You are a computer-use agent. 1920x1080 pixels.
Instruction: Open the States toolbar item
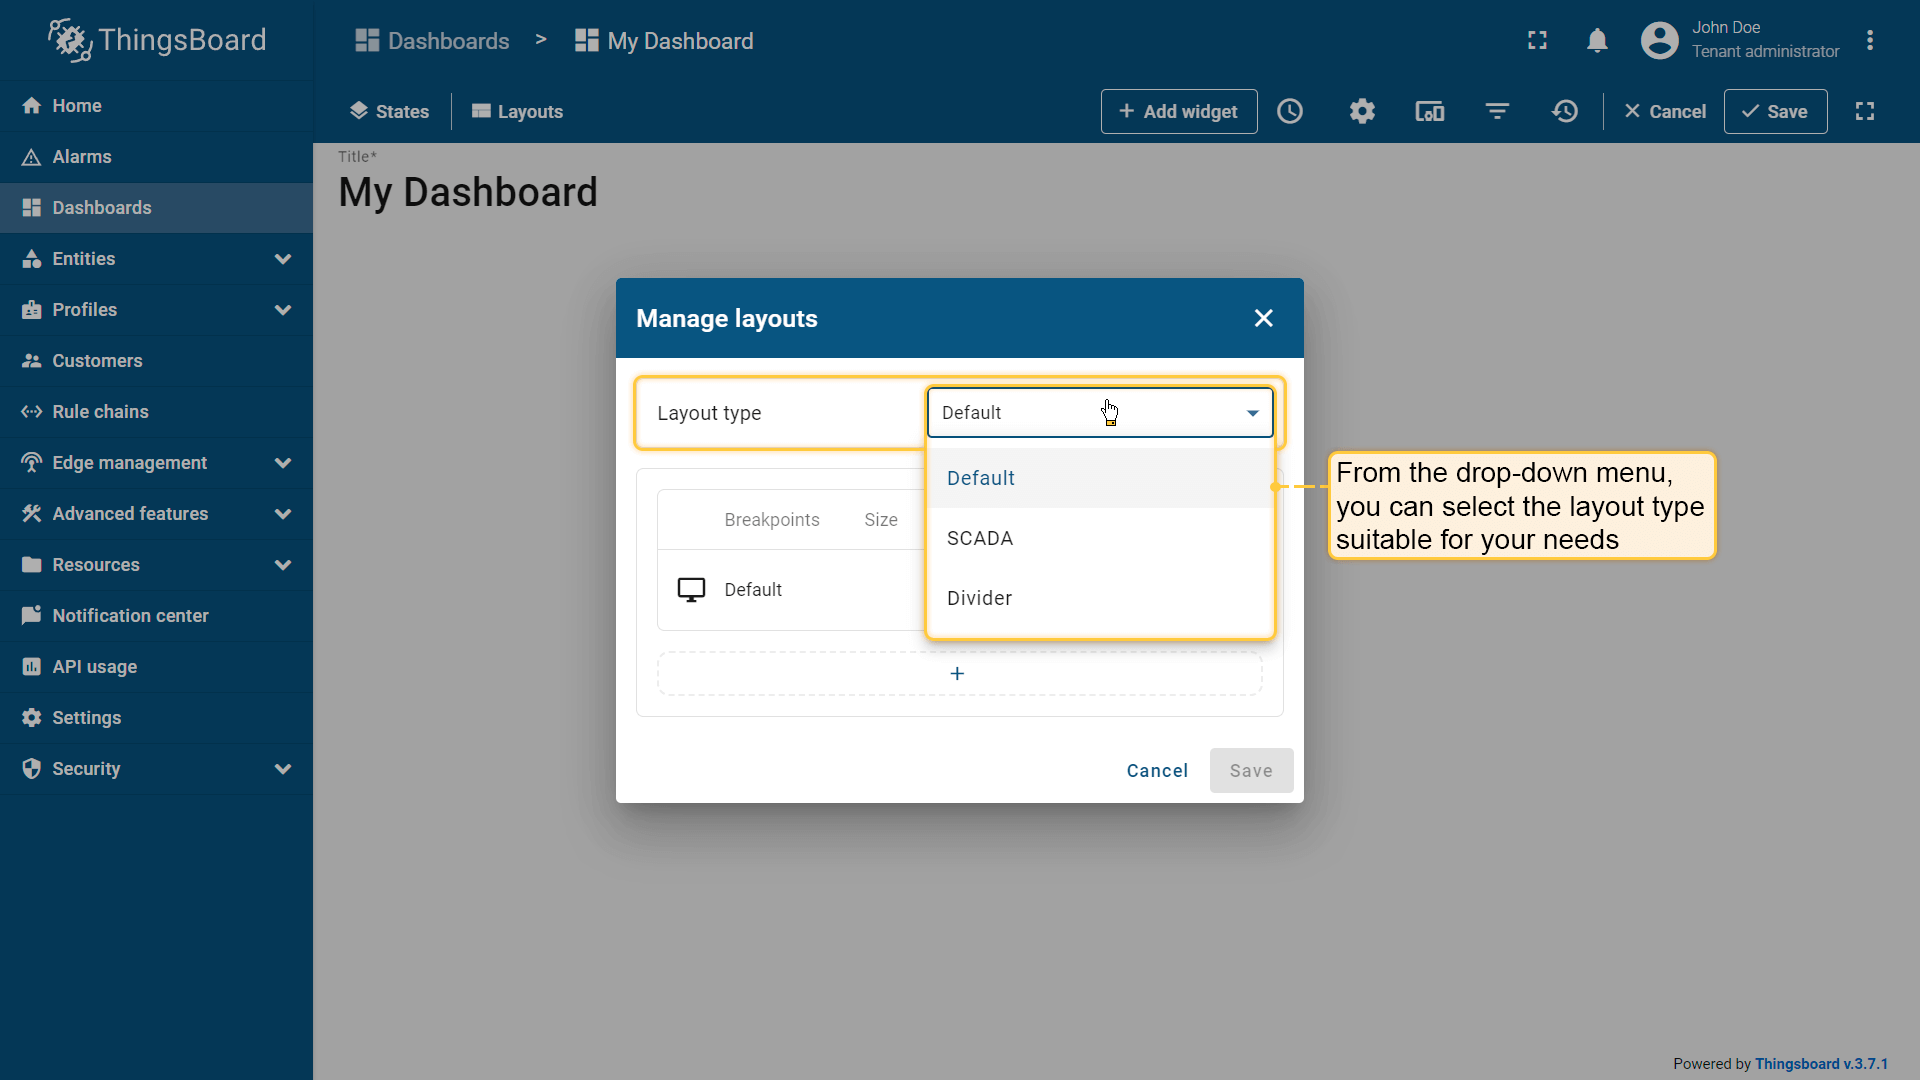(x=389, y=111)
